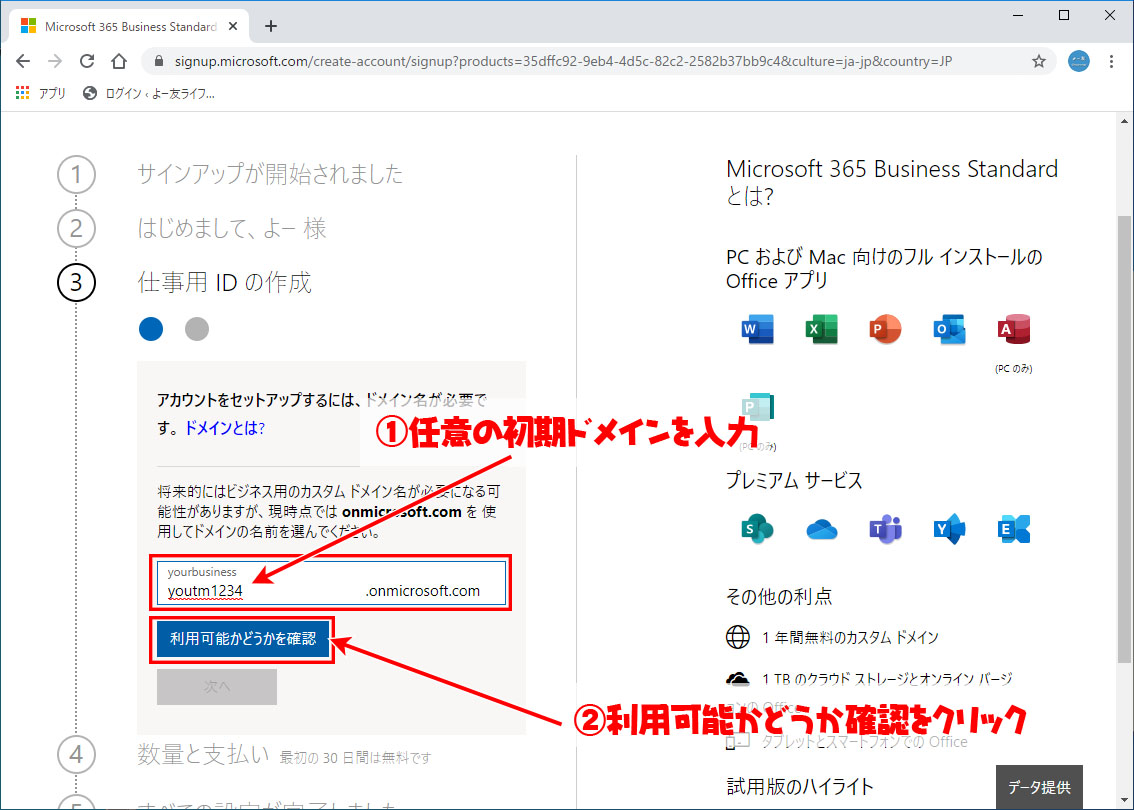Click the その他の利点 heading
Viewport: 1134px width, 810px height.
[779, 597]
